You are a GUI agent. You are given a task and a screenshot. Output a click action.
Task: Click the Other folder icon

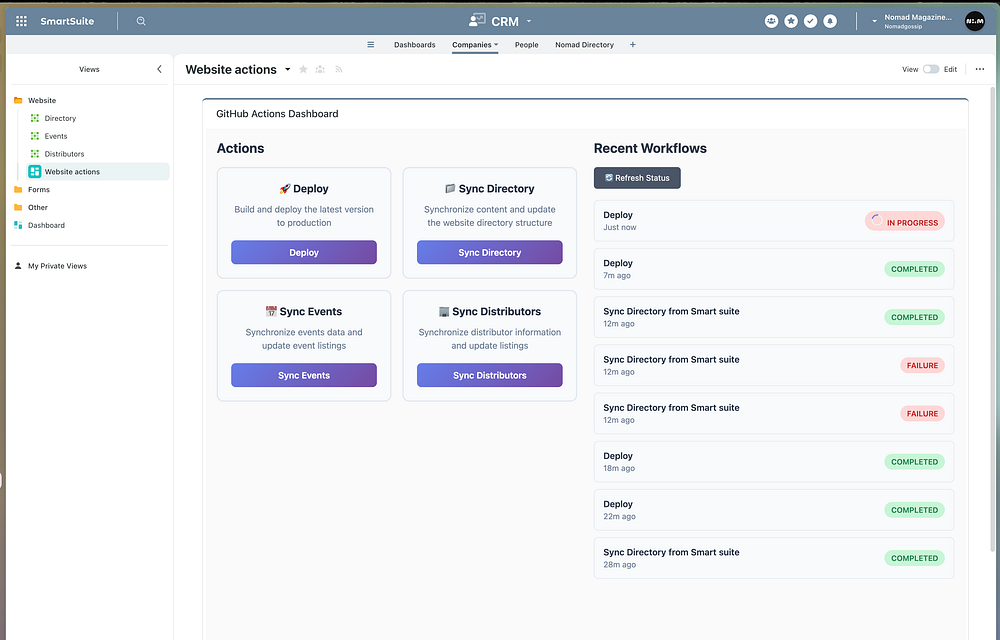click(18, 207)
